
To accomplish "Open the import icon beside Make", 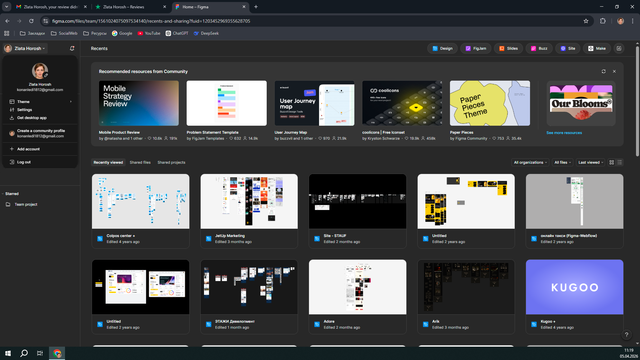I will point(619,49).
